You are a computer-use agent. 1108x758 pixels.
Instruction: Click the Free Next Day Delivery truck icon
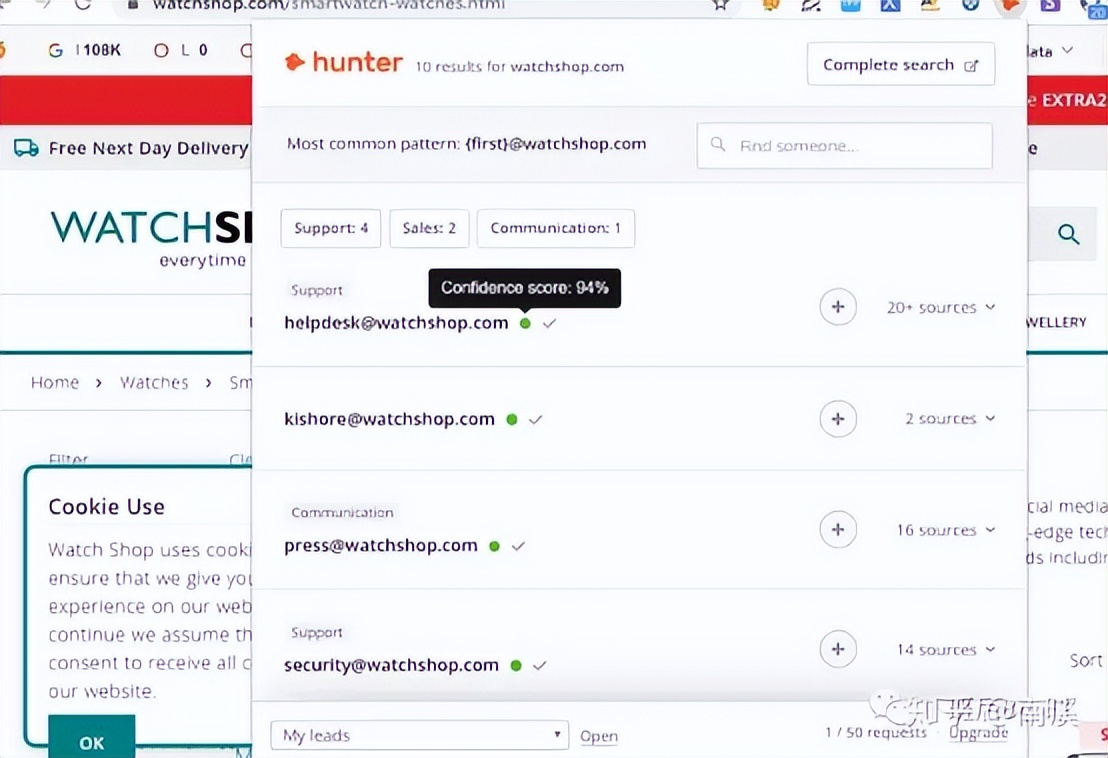pyautogui.click(x=26, y=148)
